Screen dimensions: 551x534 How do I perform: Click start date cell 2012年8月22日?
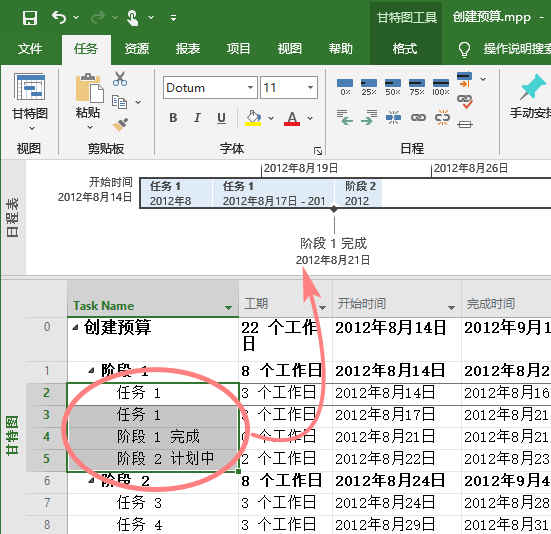point(397,459)
